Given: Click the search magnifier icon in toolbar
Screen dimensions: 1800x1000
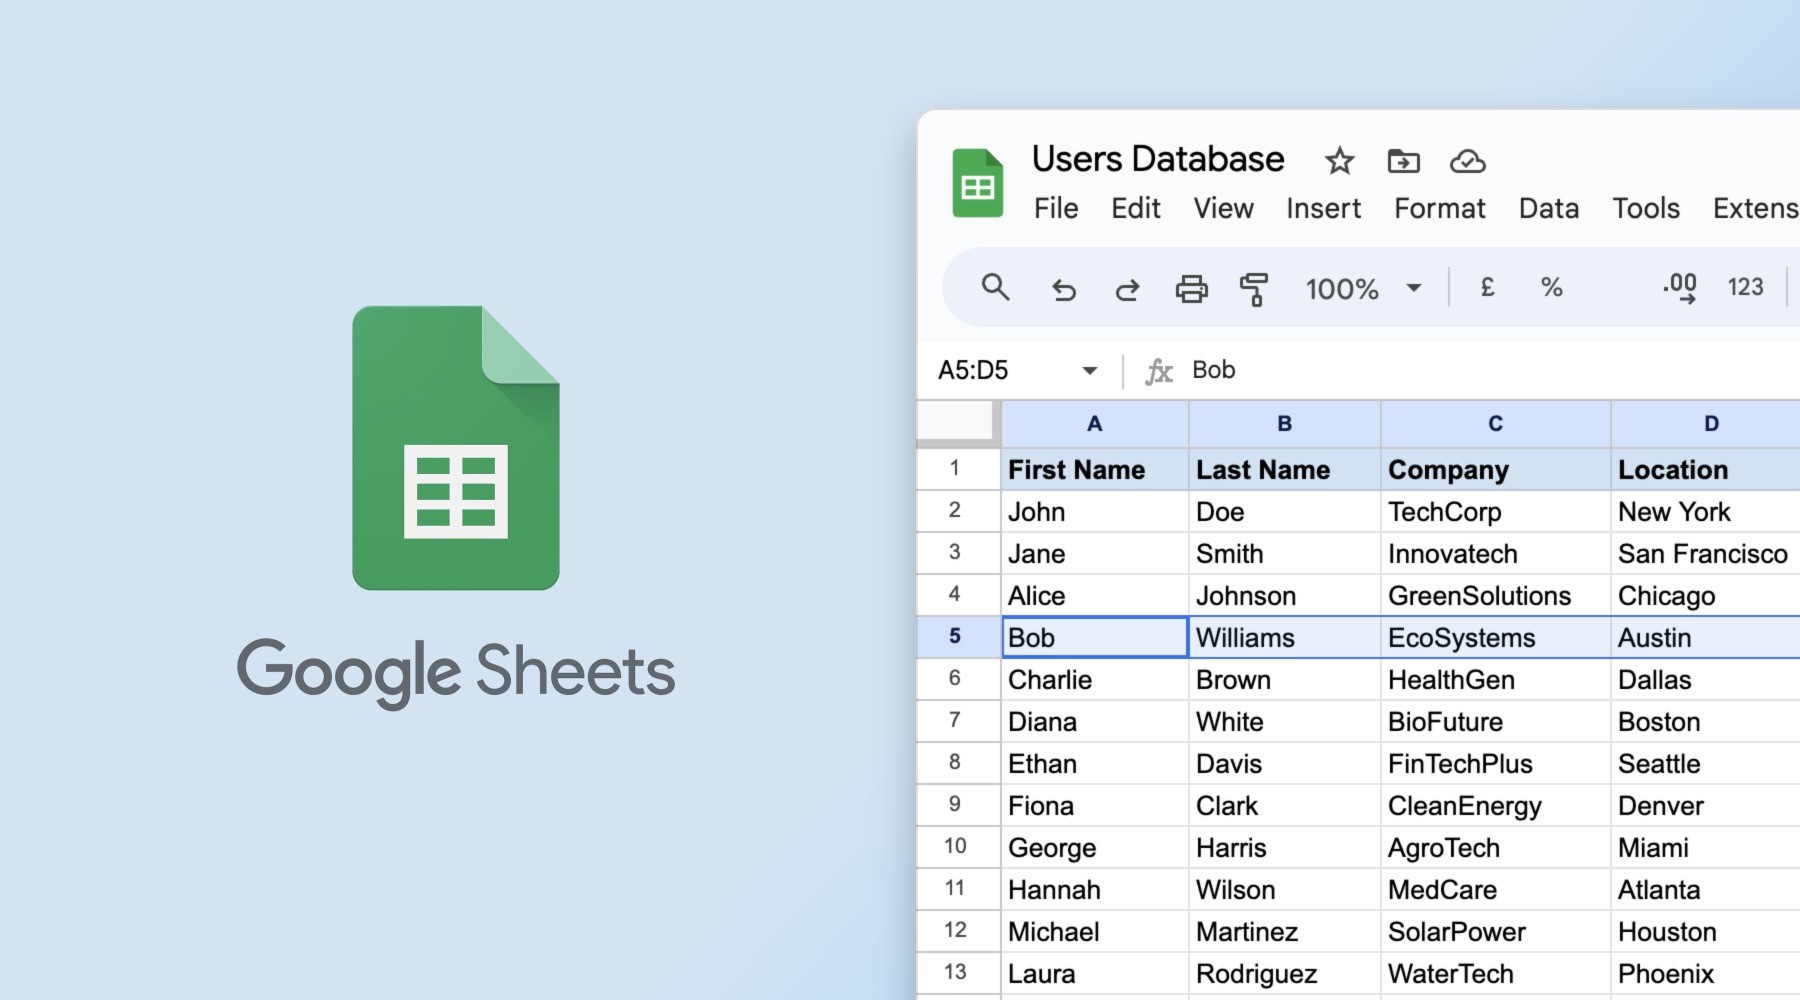Looking at the screenshot, I should click(995, 288).
